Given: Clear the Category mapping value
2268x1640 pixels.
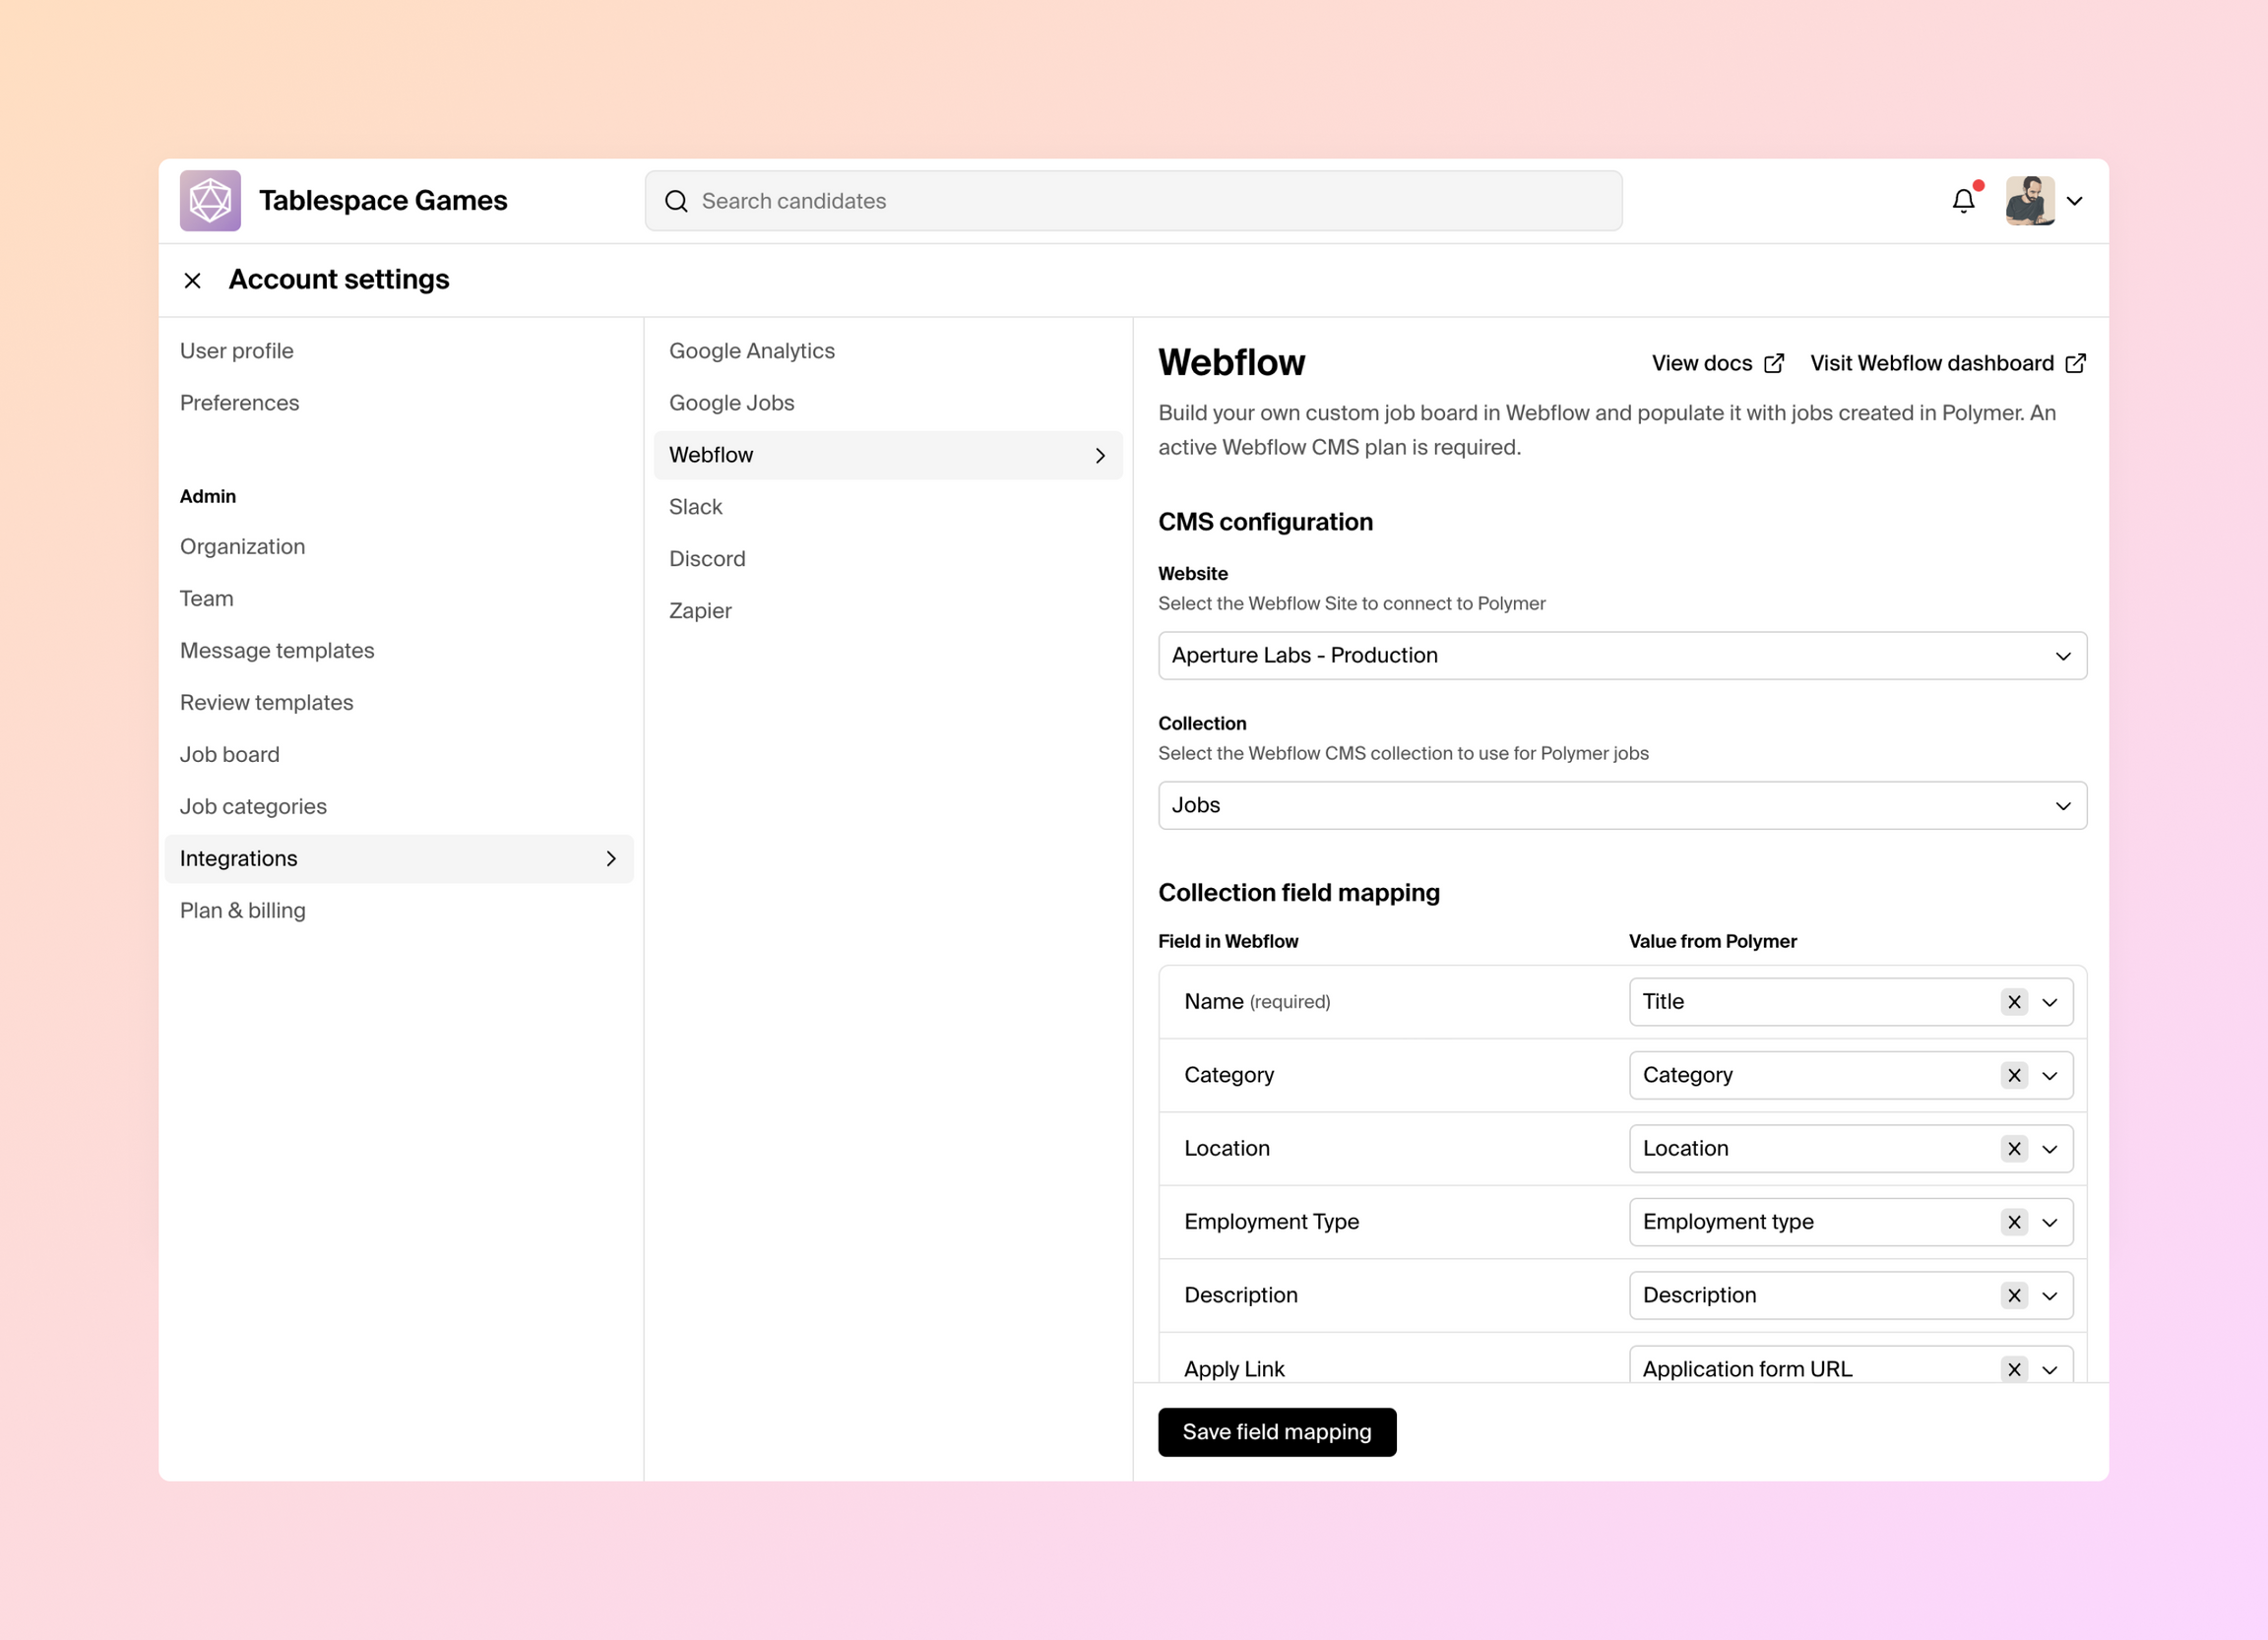Looking at the screenshot, I should (2014, 1075).
